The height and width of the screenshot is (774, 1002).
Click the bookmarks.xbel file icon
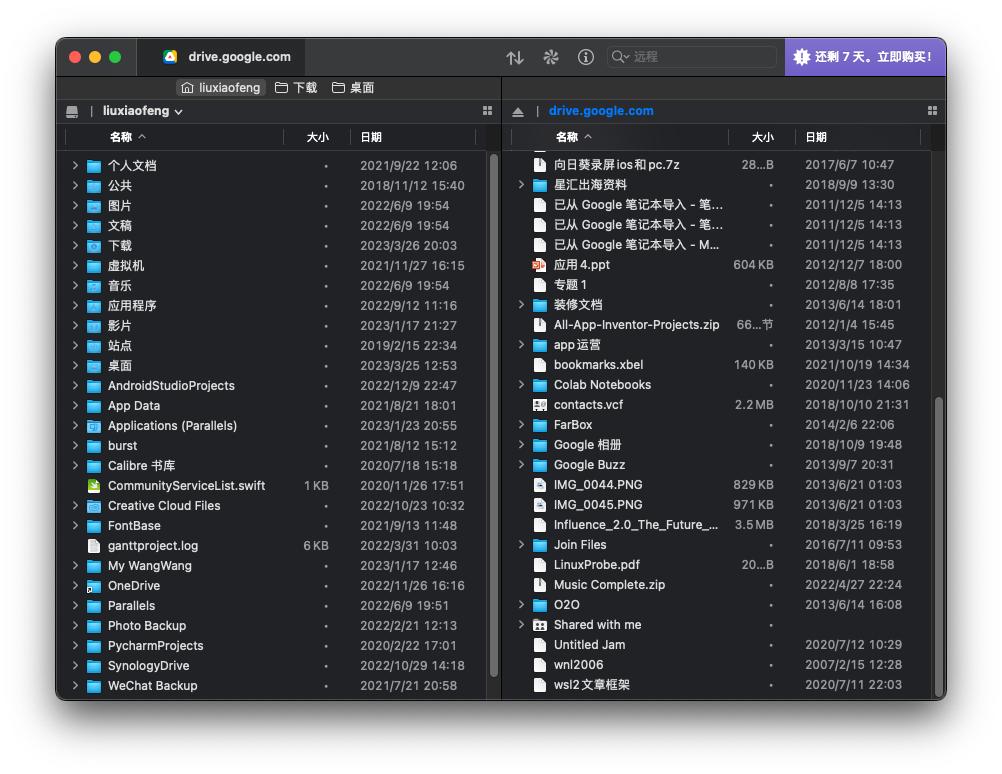[539, 365]
